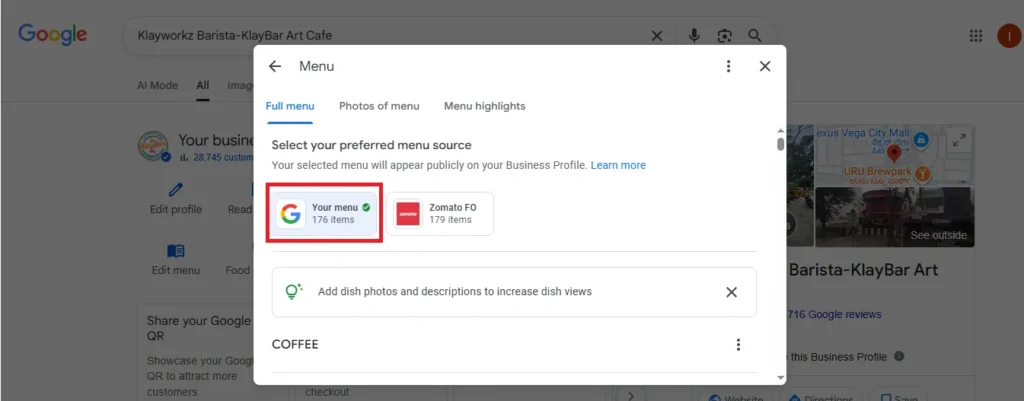
Task: Select Zomato FO menu source
Action: pyautogui.click(x=440, y=213)
